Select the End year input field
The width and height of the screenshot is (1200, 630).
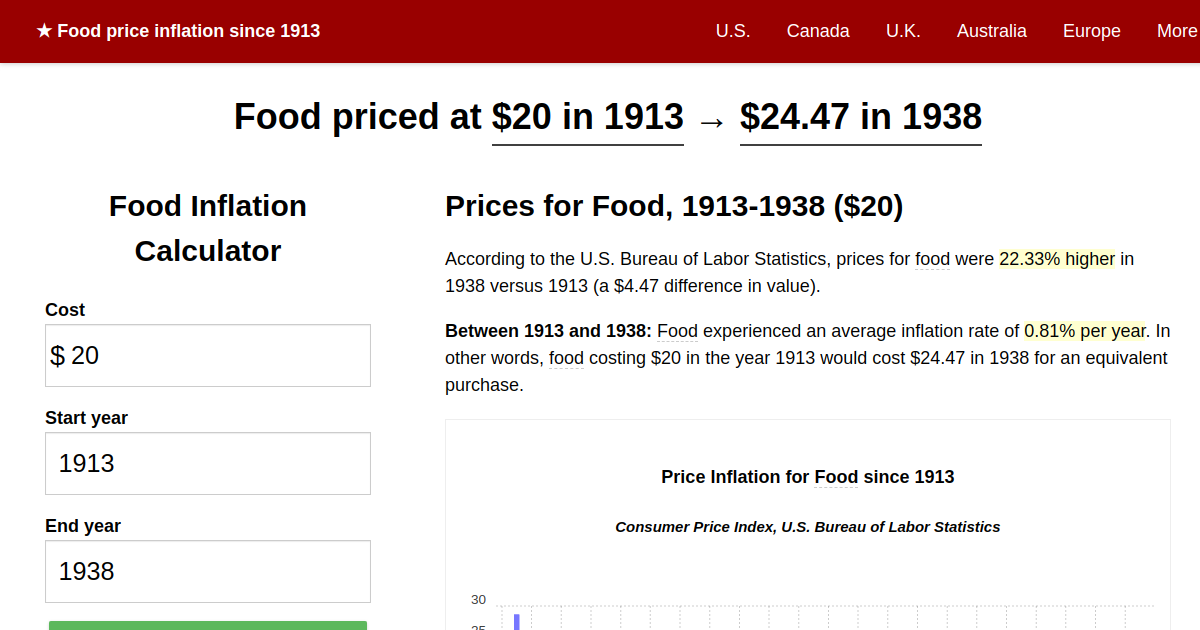point(207,570)
